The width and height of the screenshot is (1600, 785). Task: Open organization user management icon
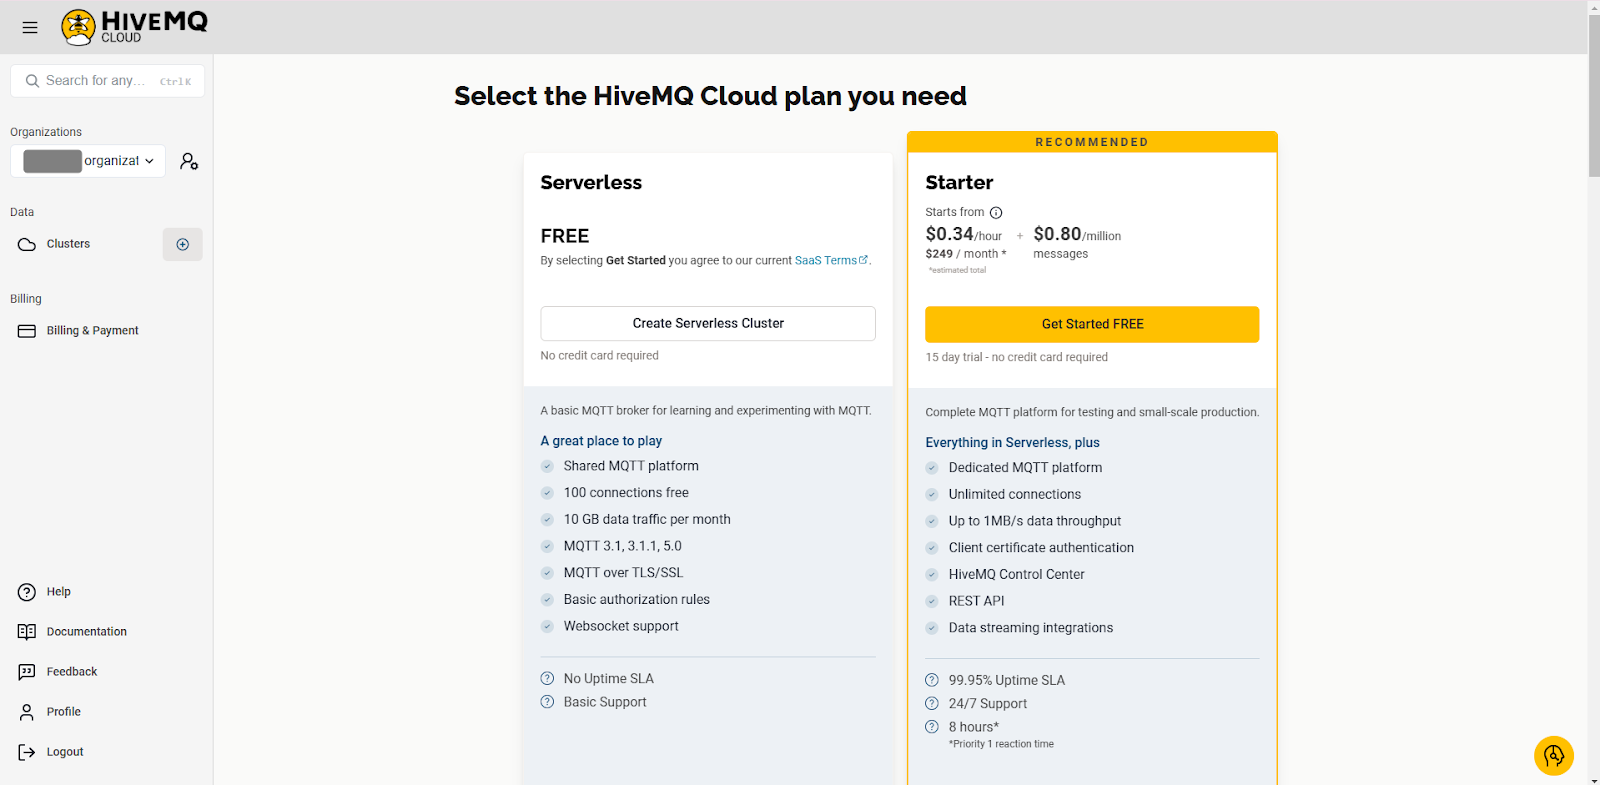click(189, 161)
